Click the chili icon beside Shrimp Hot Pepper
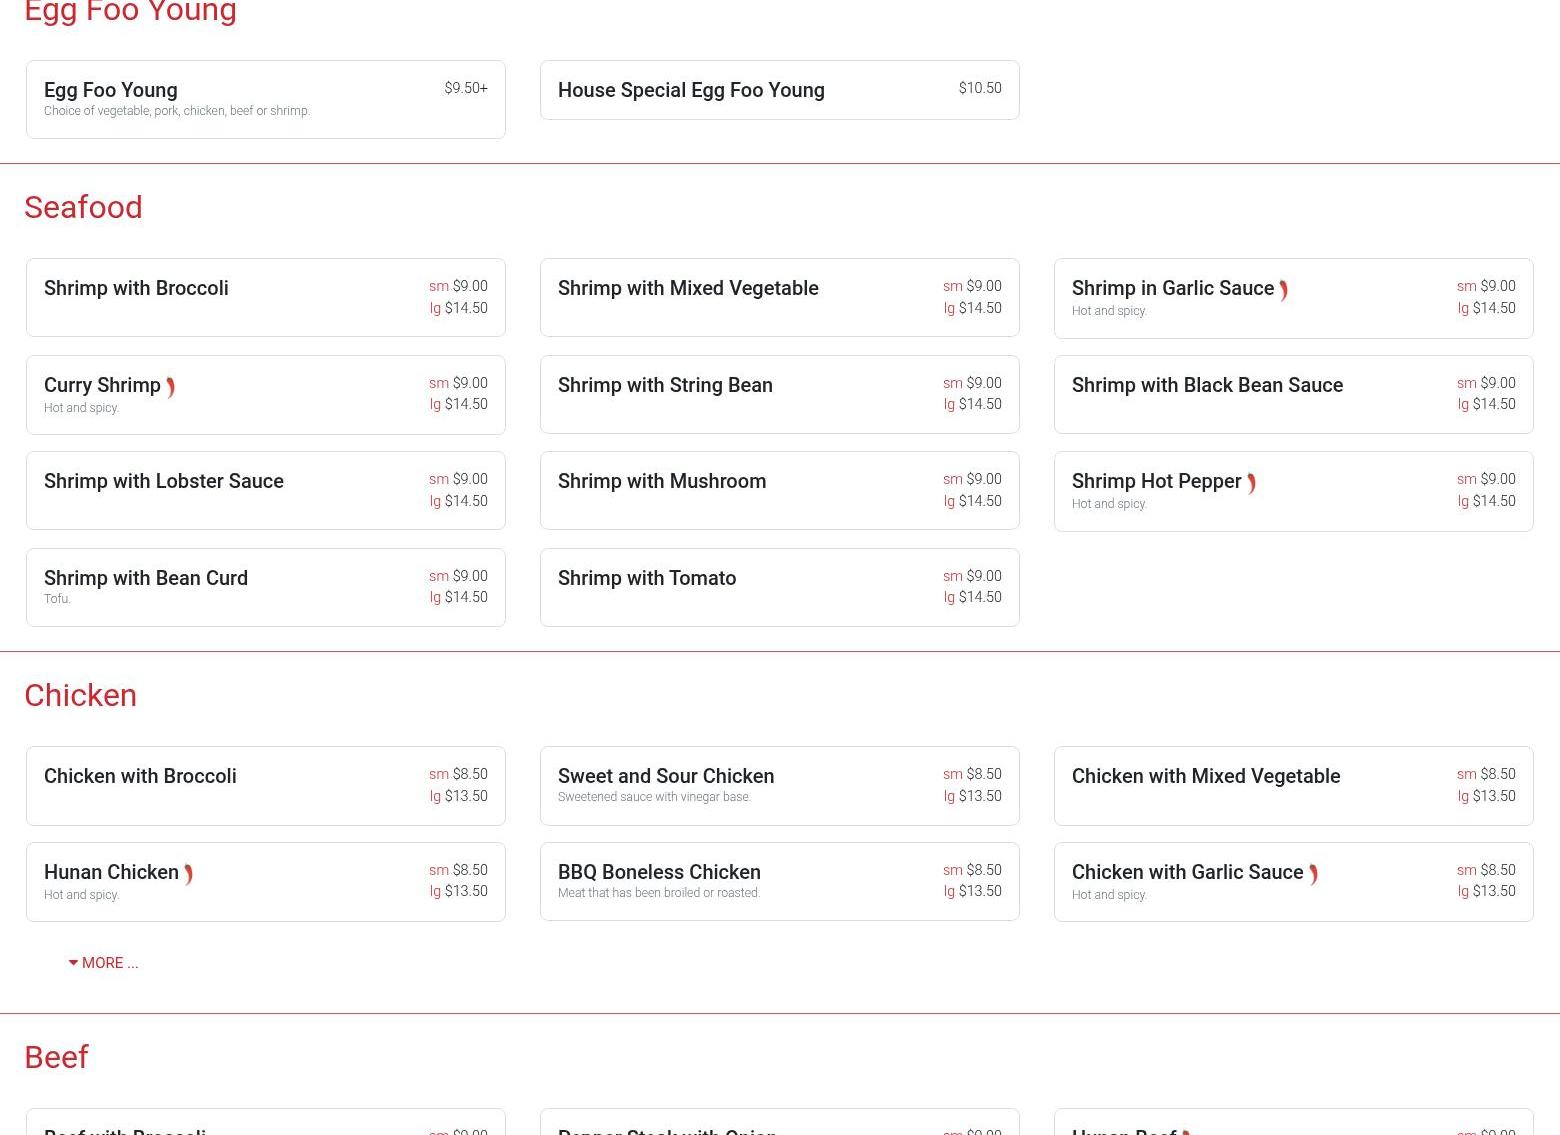1560x1135 pixels. tap(1251, 484)
